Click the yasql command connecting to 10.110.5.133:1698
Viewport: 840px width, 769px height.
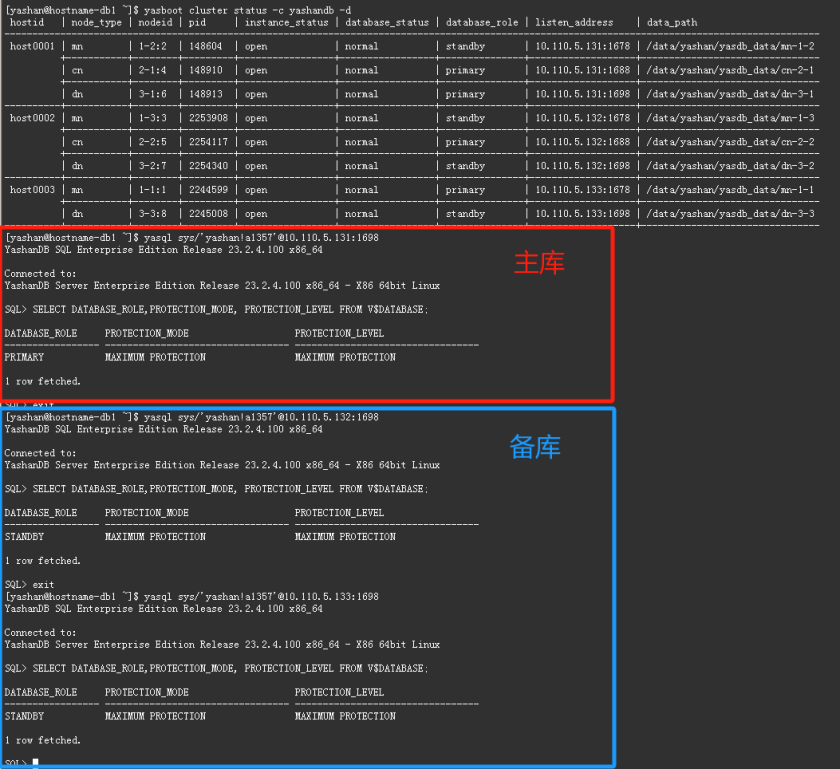tap(261, 596)
